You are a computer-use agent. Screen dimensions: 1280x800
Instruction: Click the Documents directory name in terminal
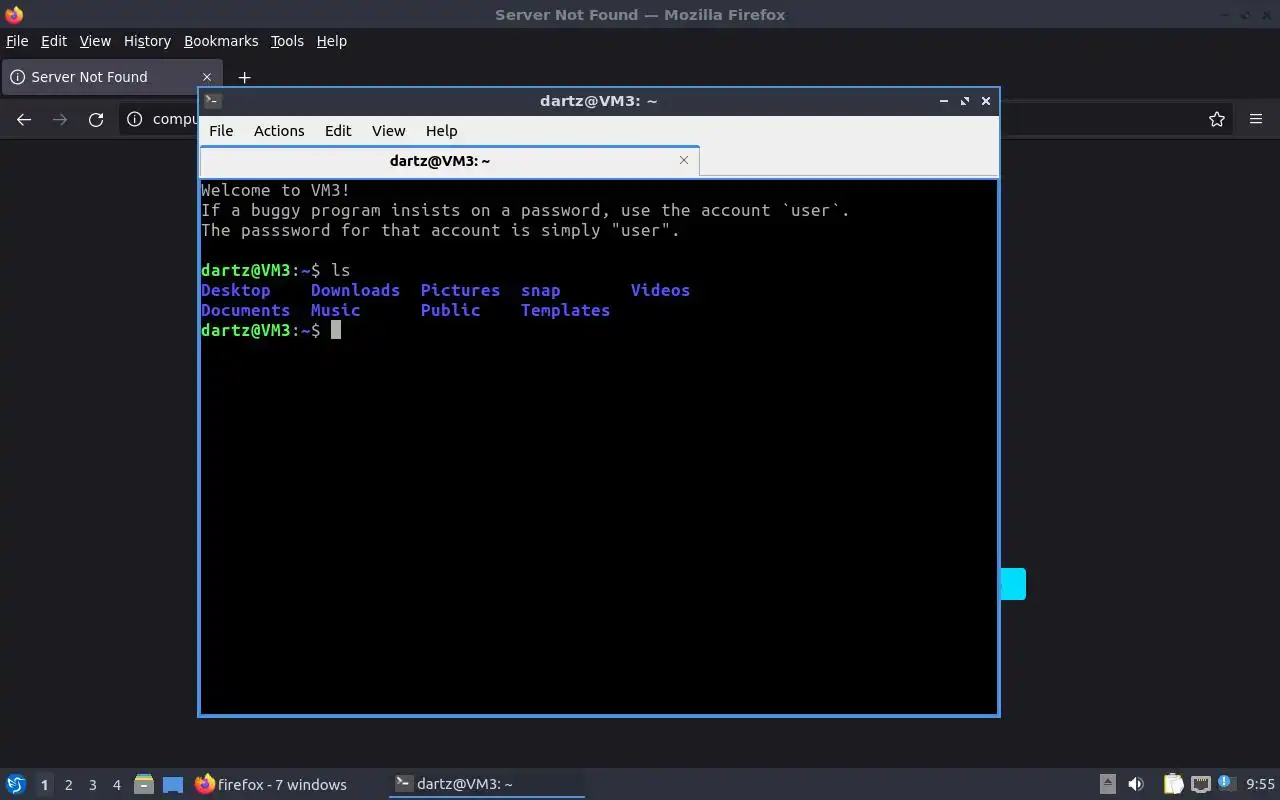246,311
